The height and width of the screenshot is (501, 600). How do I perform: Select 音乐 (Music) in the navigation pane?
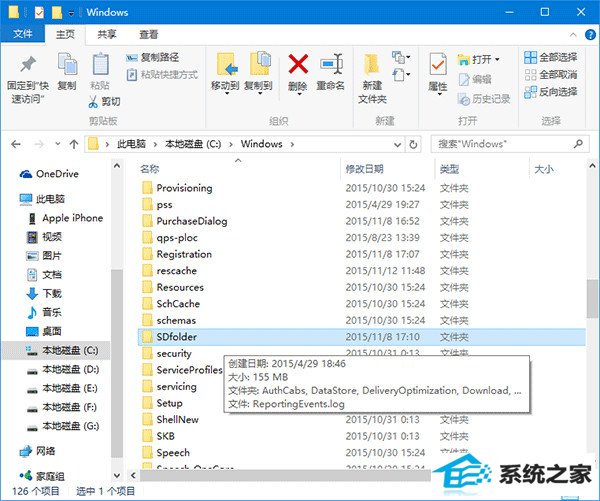tap(44, 312)
